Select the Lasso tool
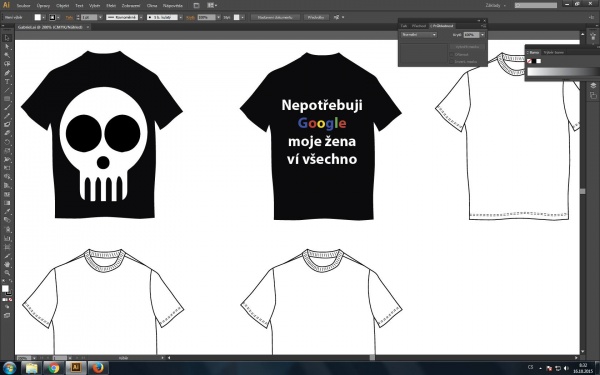Viewport: 600px width, 375px height. 7,64
